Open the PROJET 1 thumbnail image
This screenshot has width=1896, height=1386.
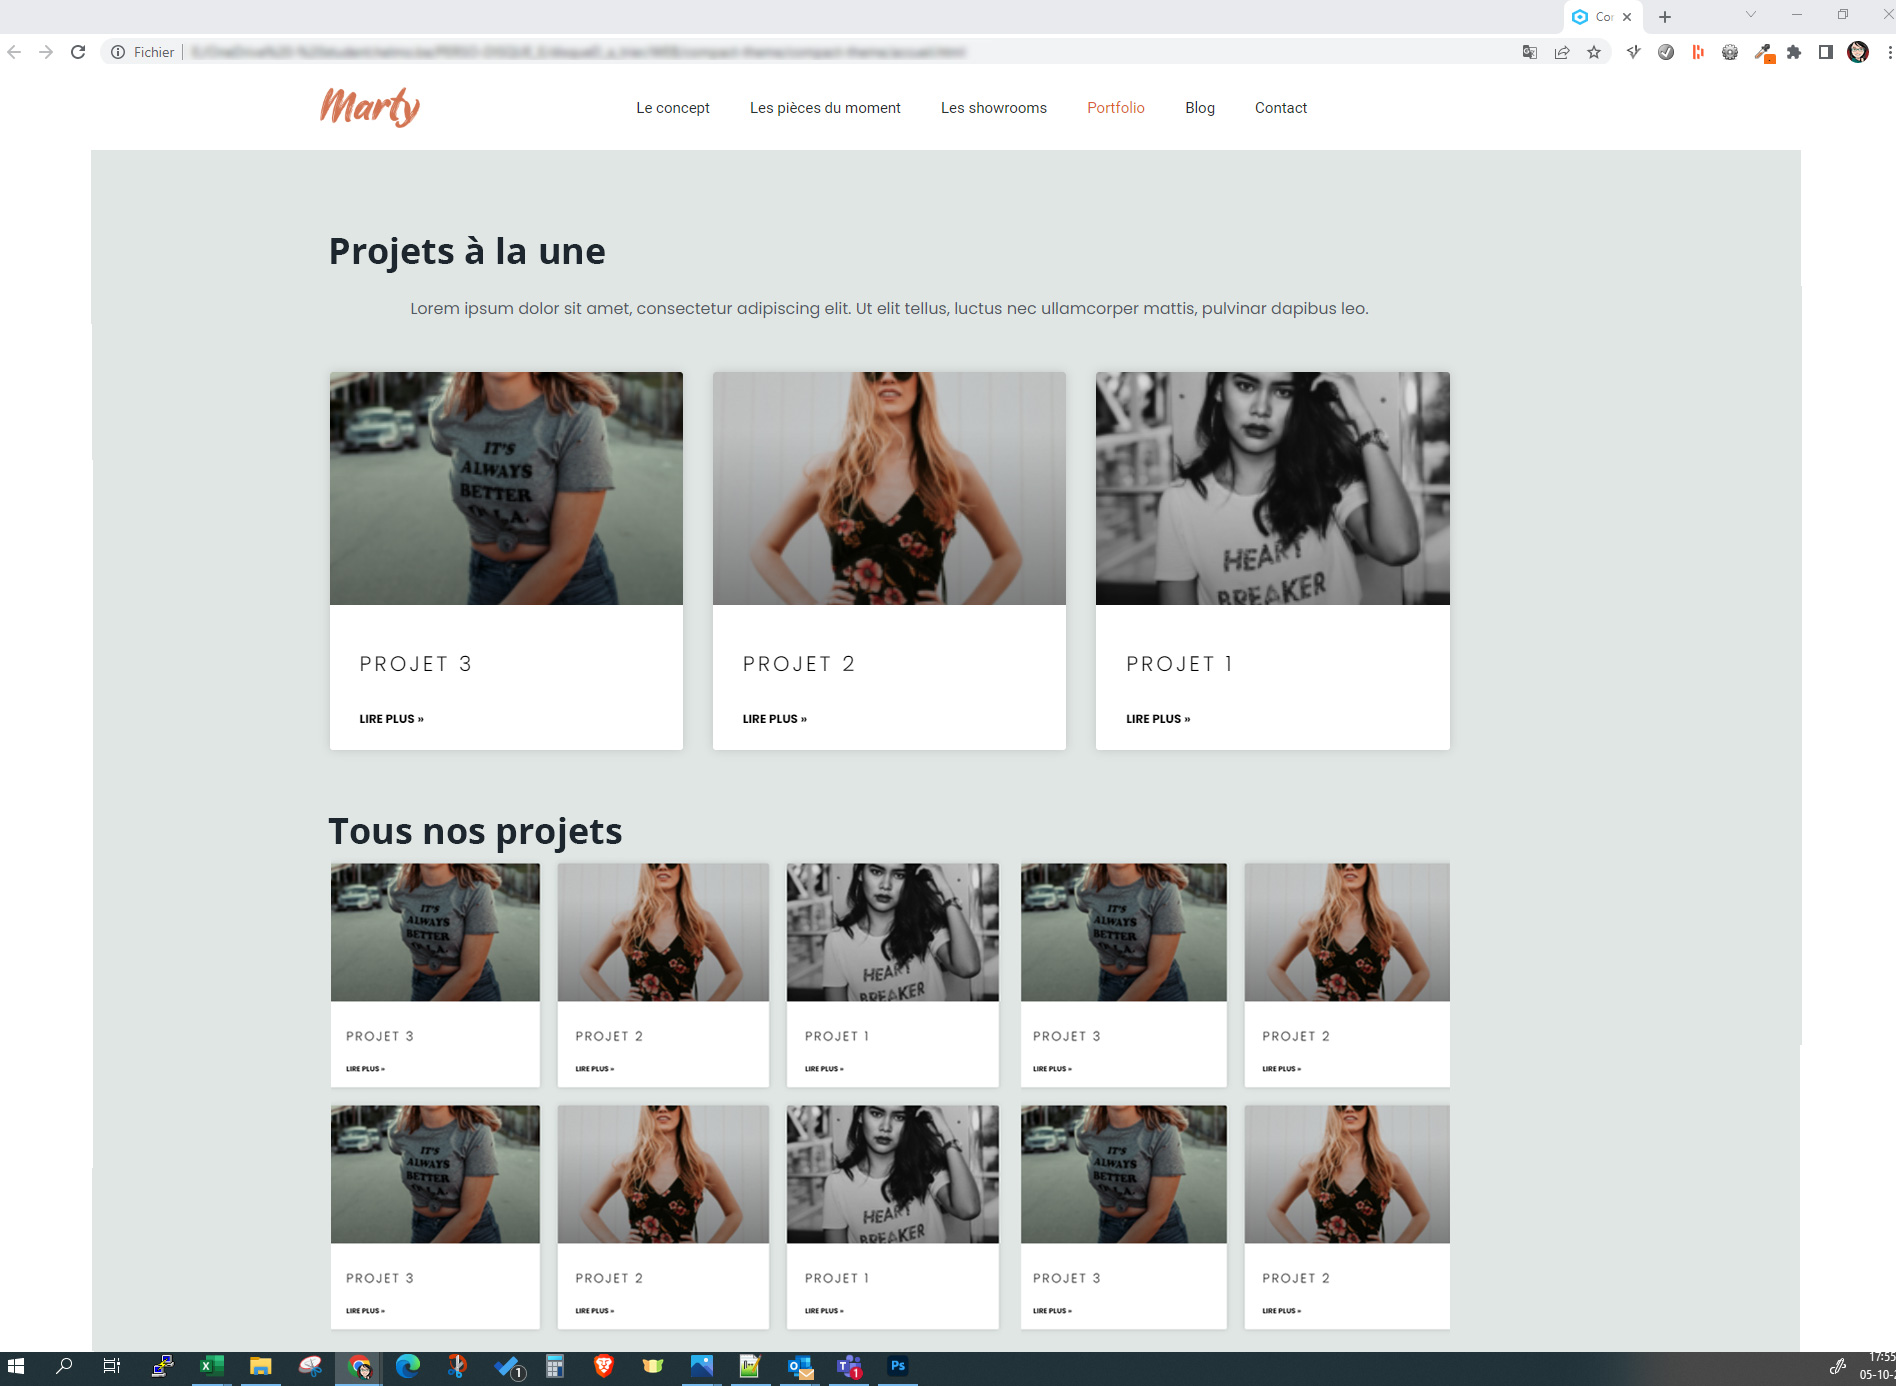(1272, 488)
